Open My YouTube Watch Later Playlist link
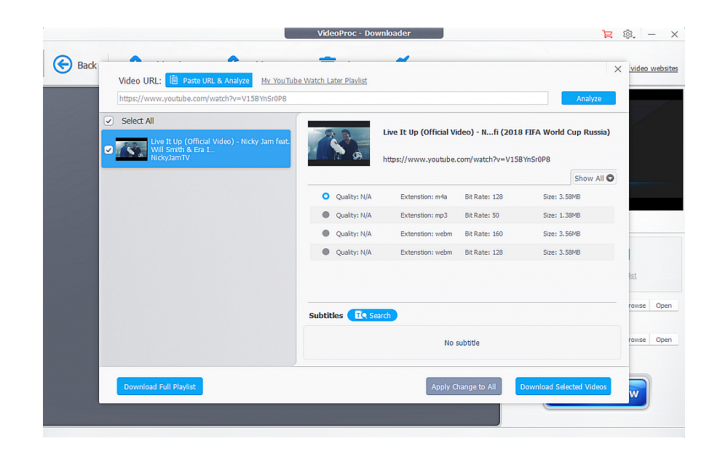Viewport: 728px width, 465px height. click(314, 81)
